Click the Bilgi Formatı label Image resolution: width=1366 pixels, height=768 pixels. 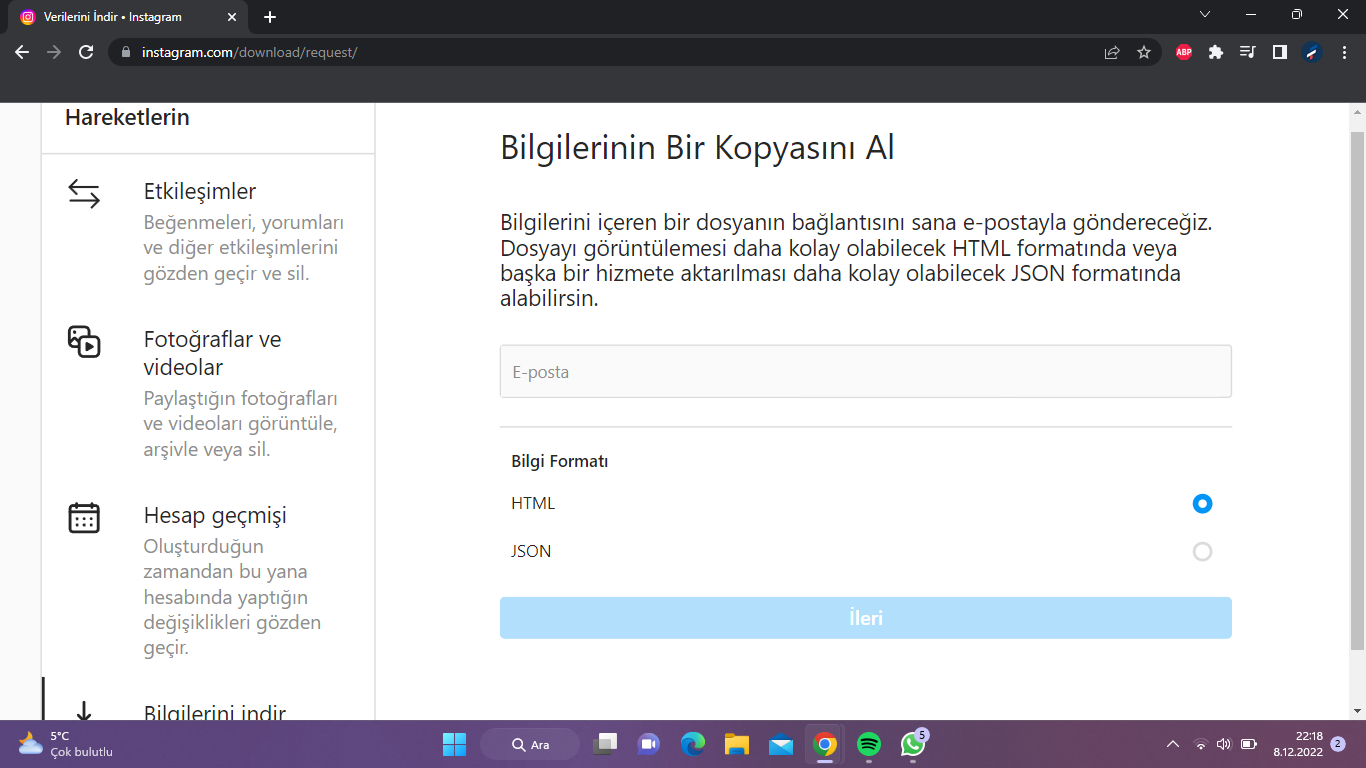560,462
